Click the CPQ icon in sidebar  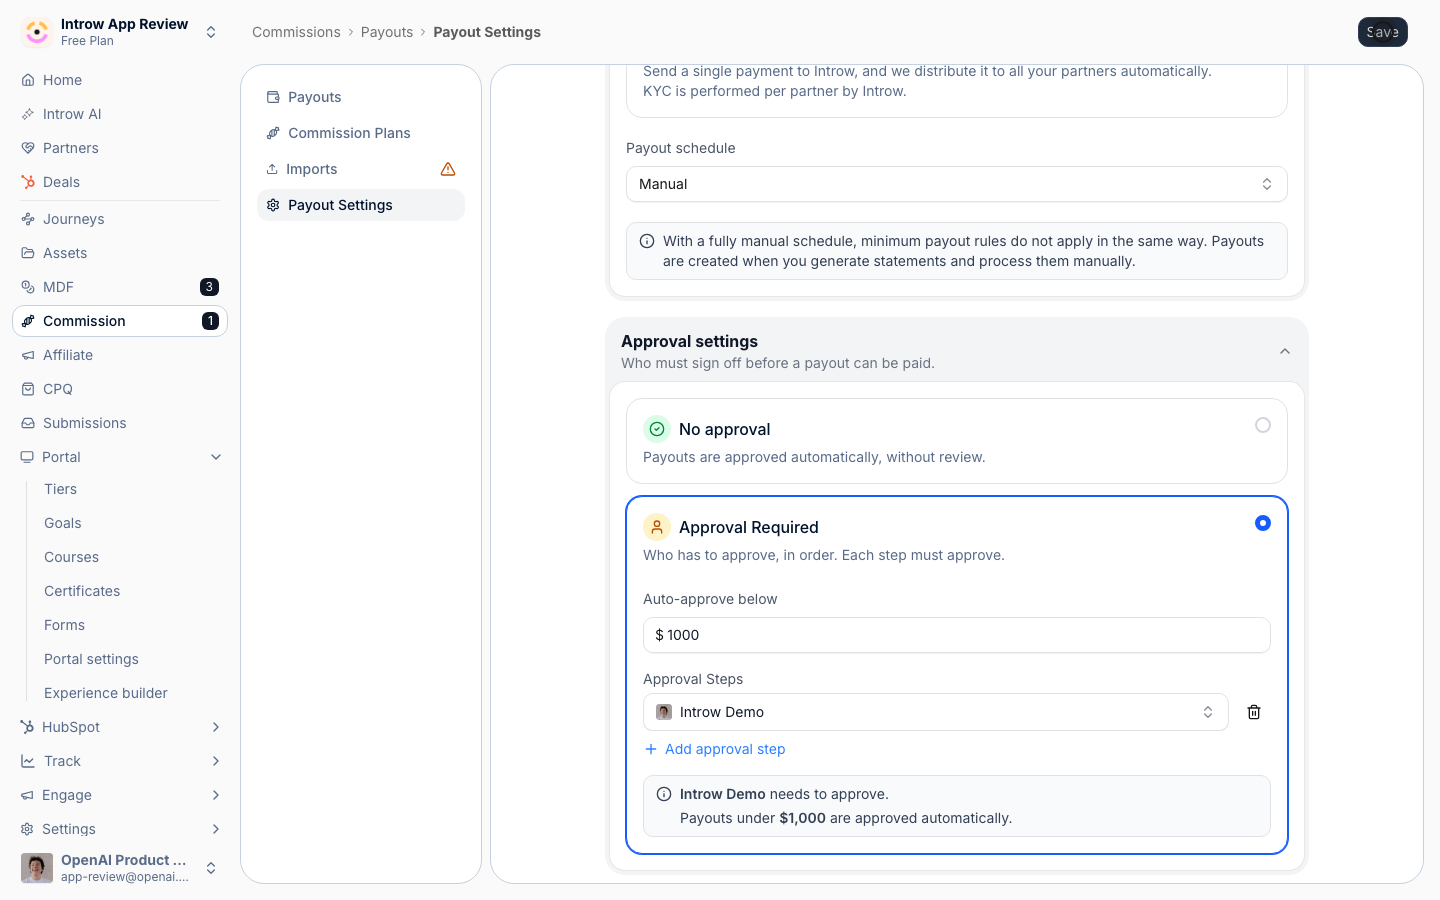point(28,389)
